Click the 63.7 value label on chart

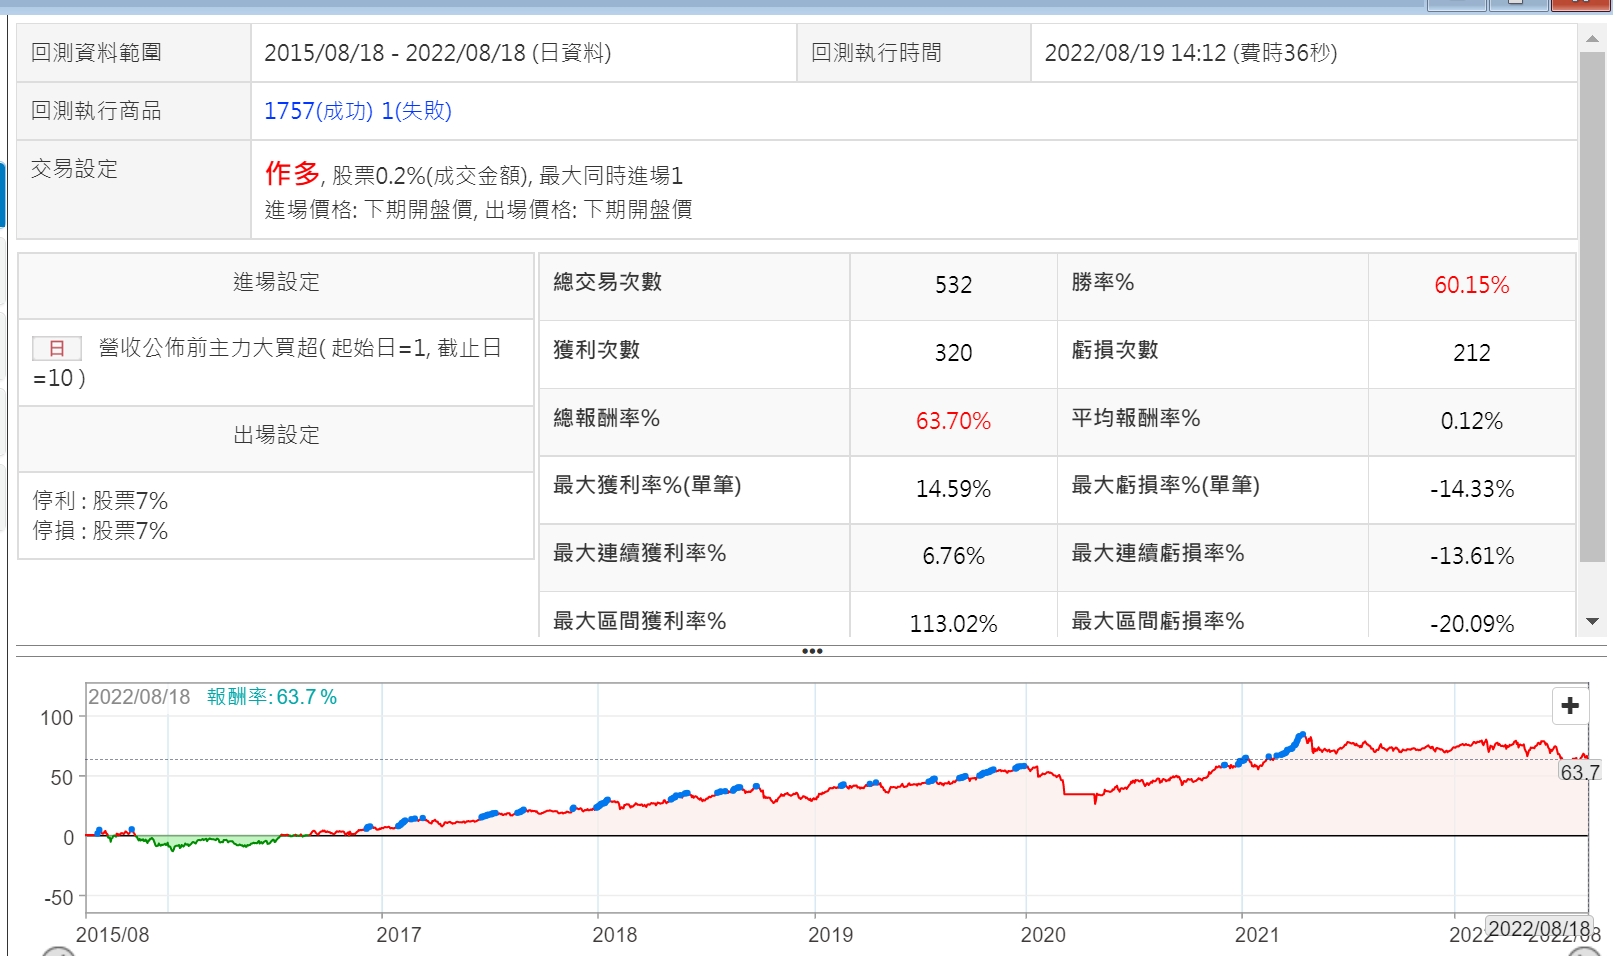pyautogui.click(x=1579, y=772)
